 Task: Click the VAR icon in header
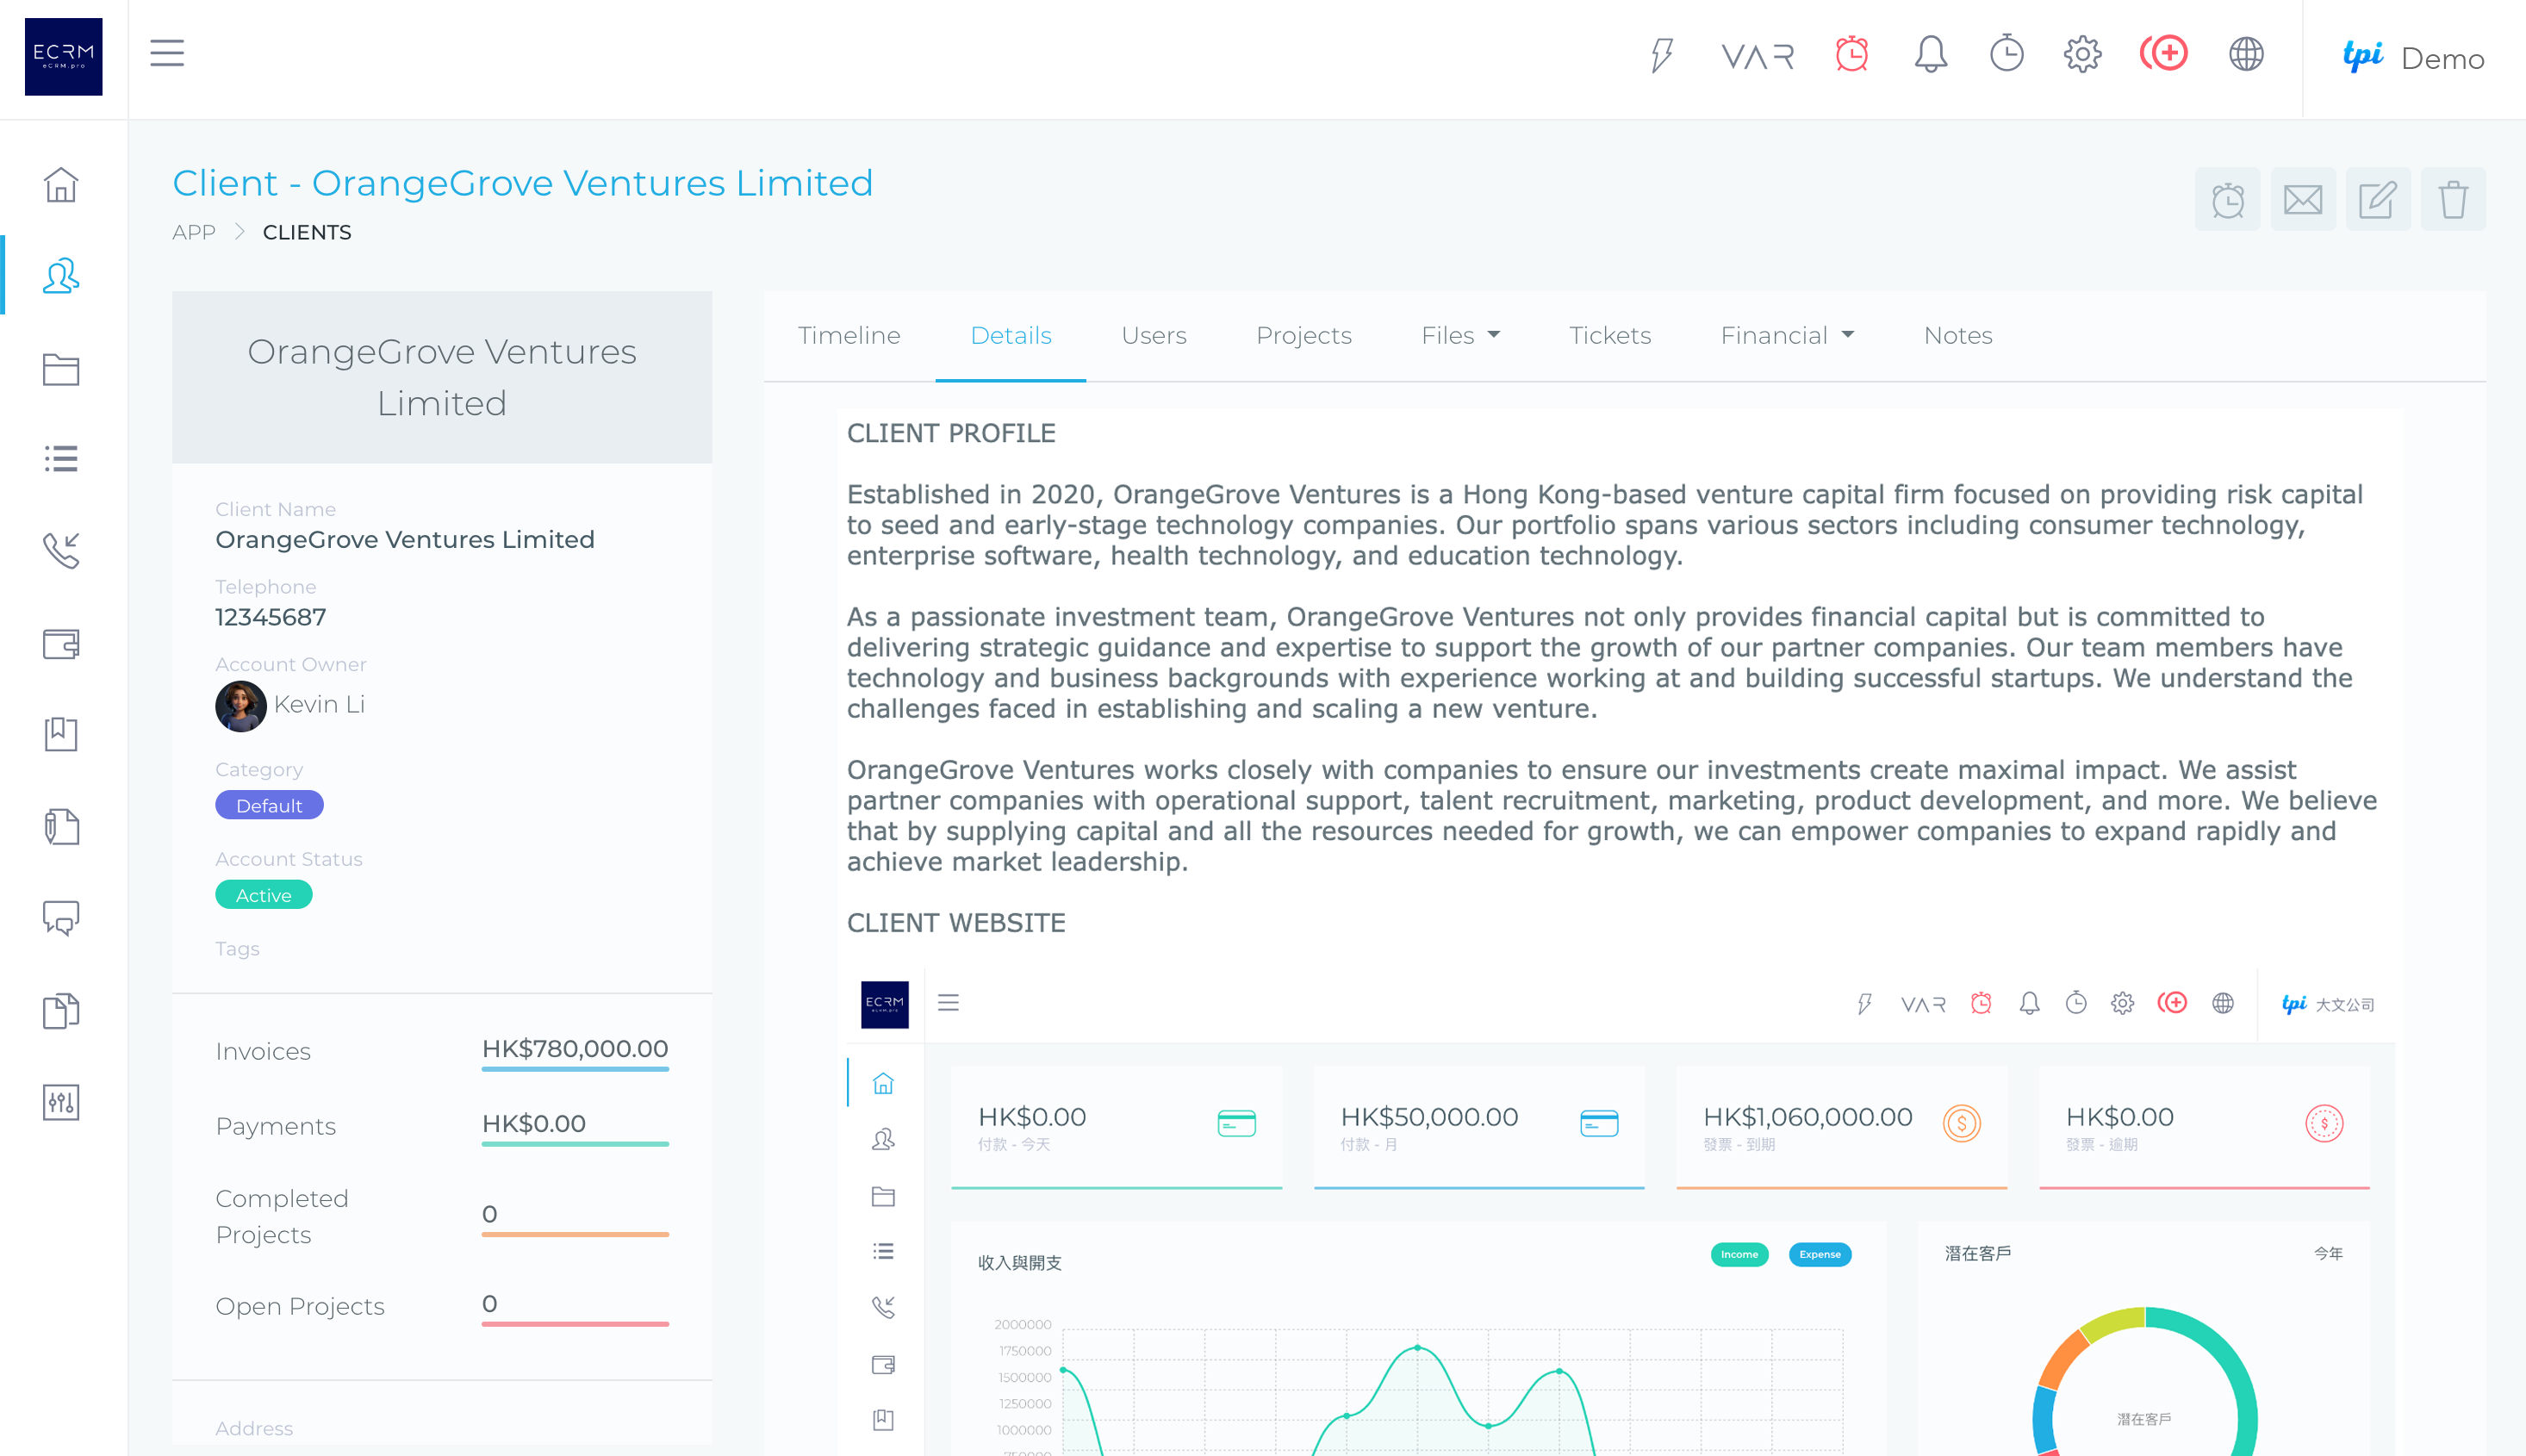[x=1757, y=56]
